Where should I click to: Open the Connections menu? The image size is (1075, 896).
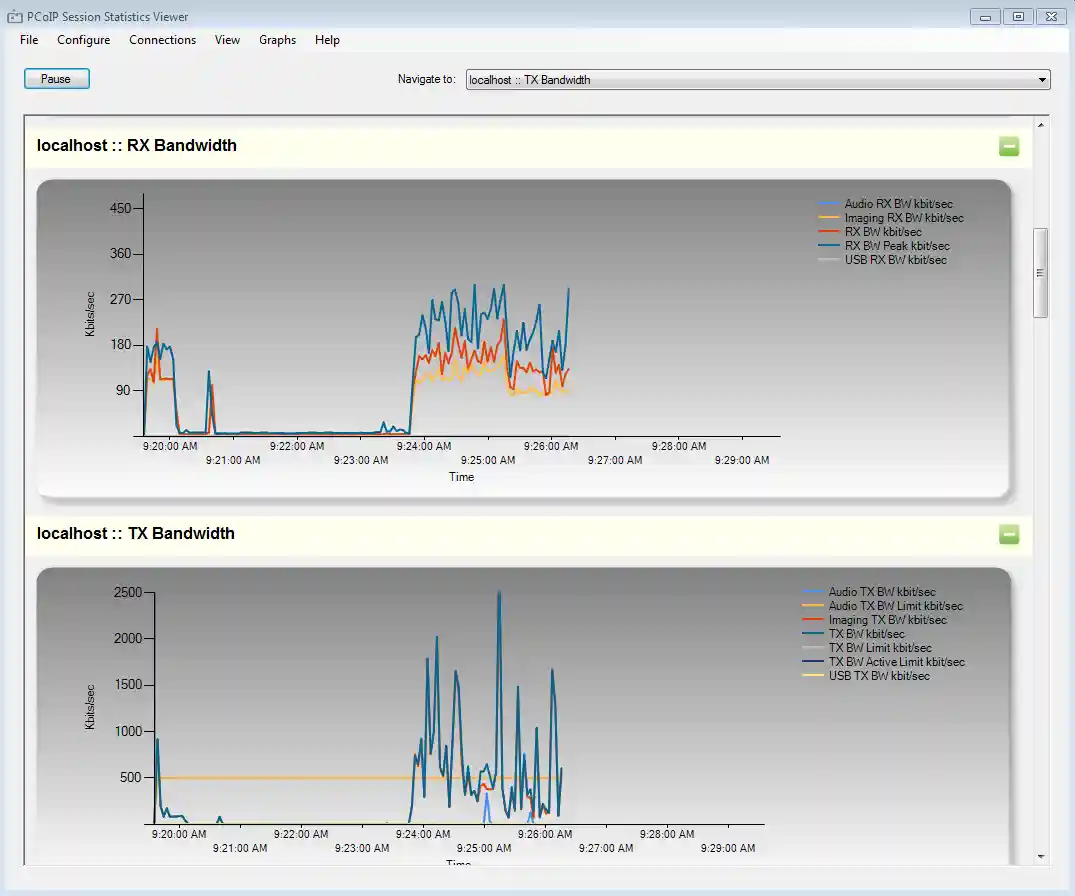[162, 40]
